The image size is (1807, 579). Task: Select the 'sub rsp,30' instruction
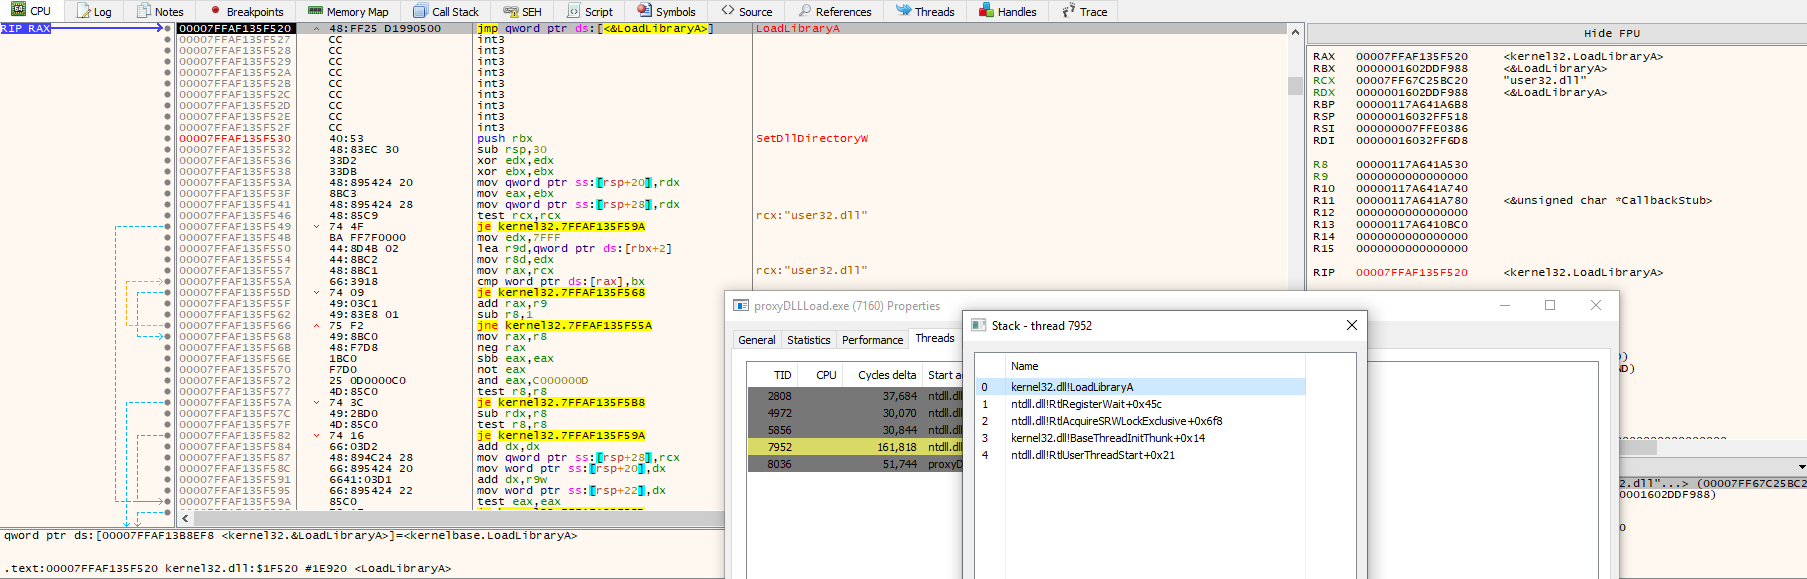pos(512,150)
